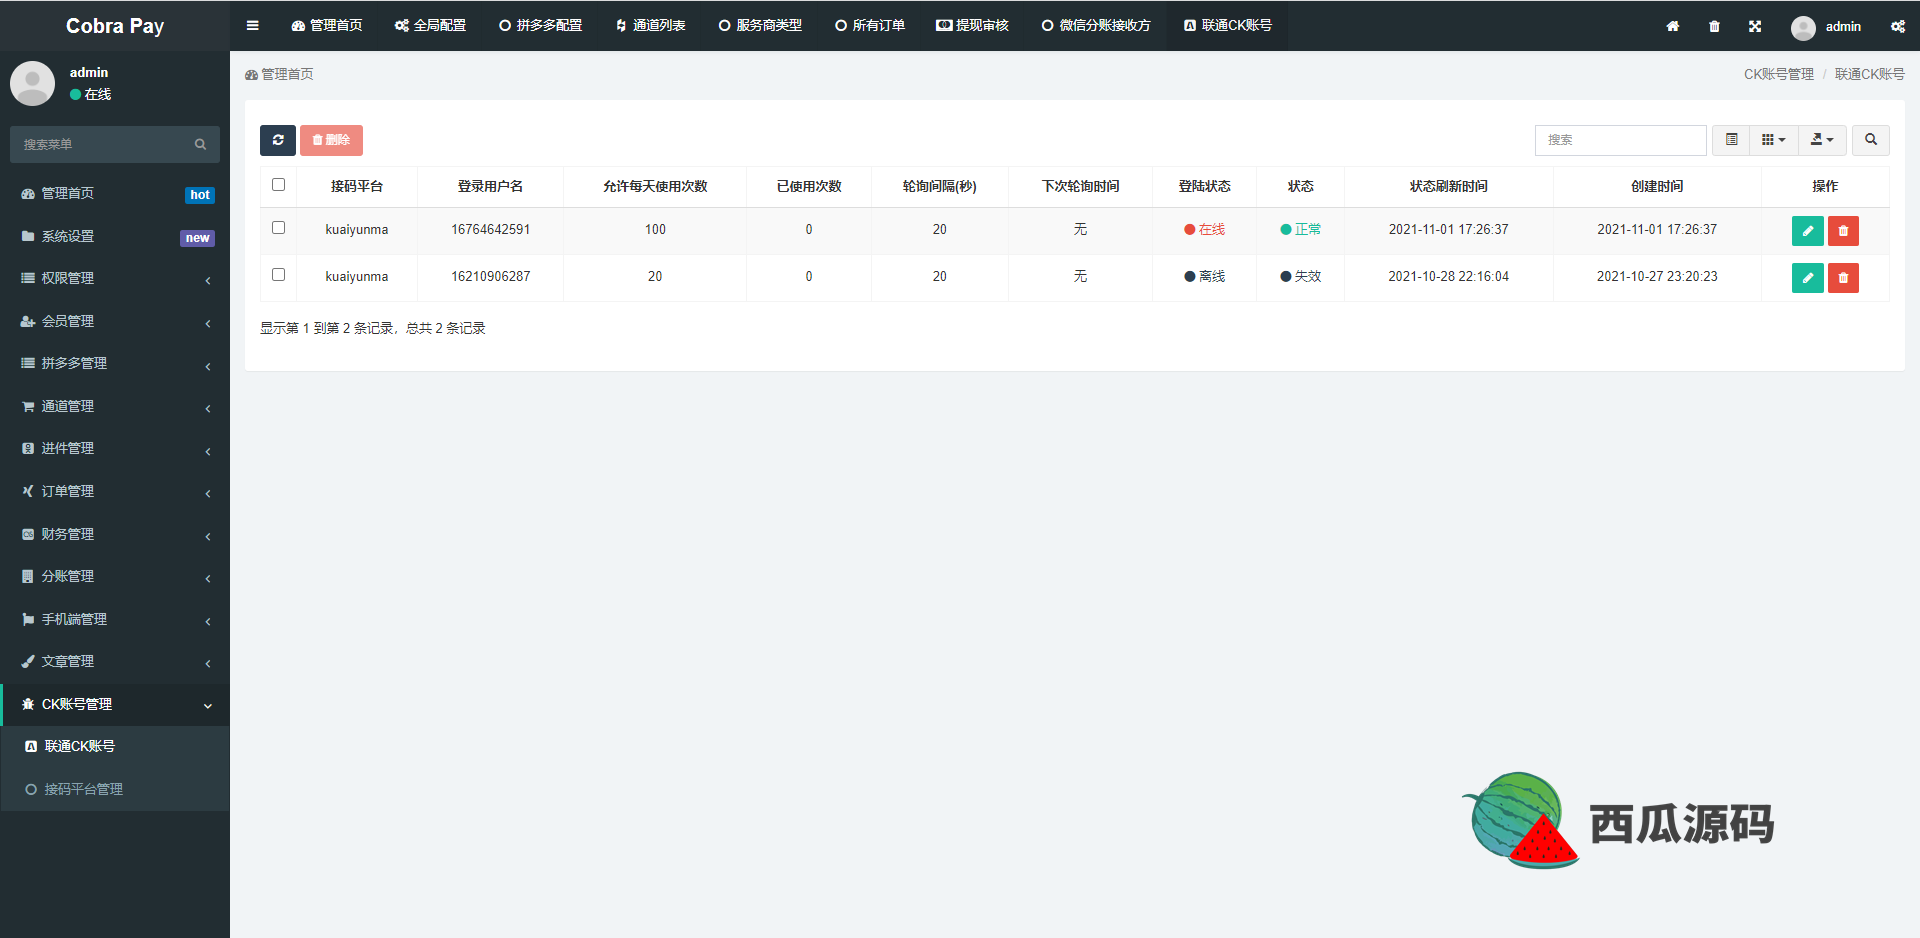The width and height of the screenshot is (1920, 938).
Task: Open 系统设置 in the sidebar
Action: pyautogui.click(x=115, y=237)
